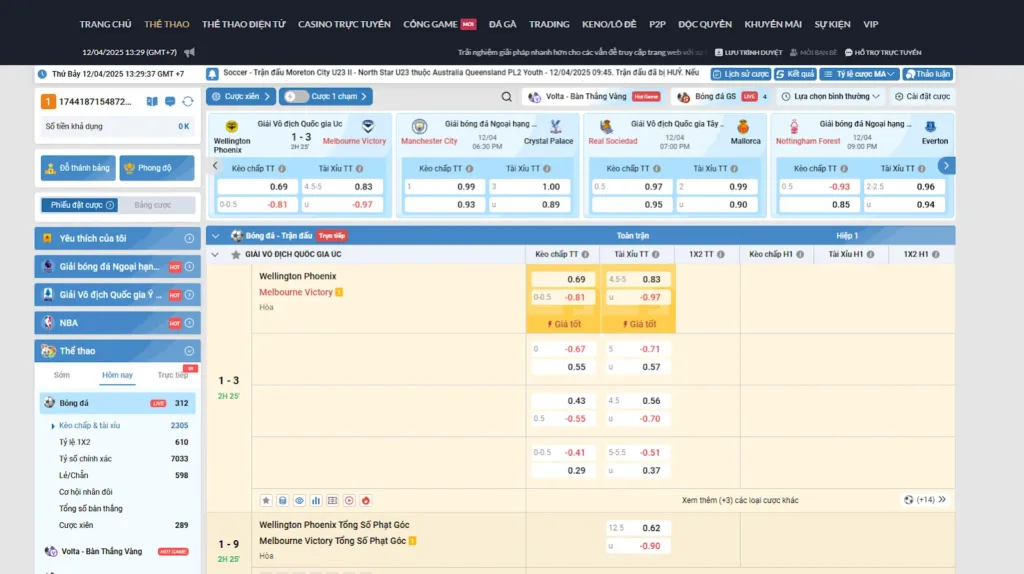Click the notification bell icon beside news ticker
1024x574 pixels.
tap(212, 74)
